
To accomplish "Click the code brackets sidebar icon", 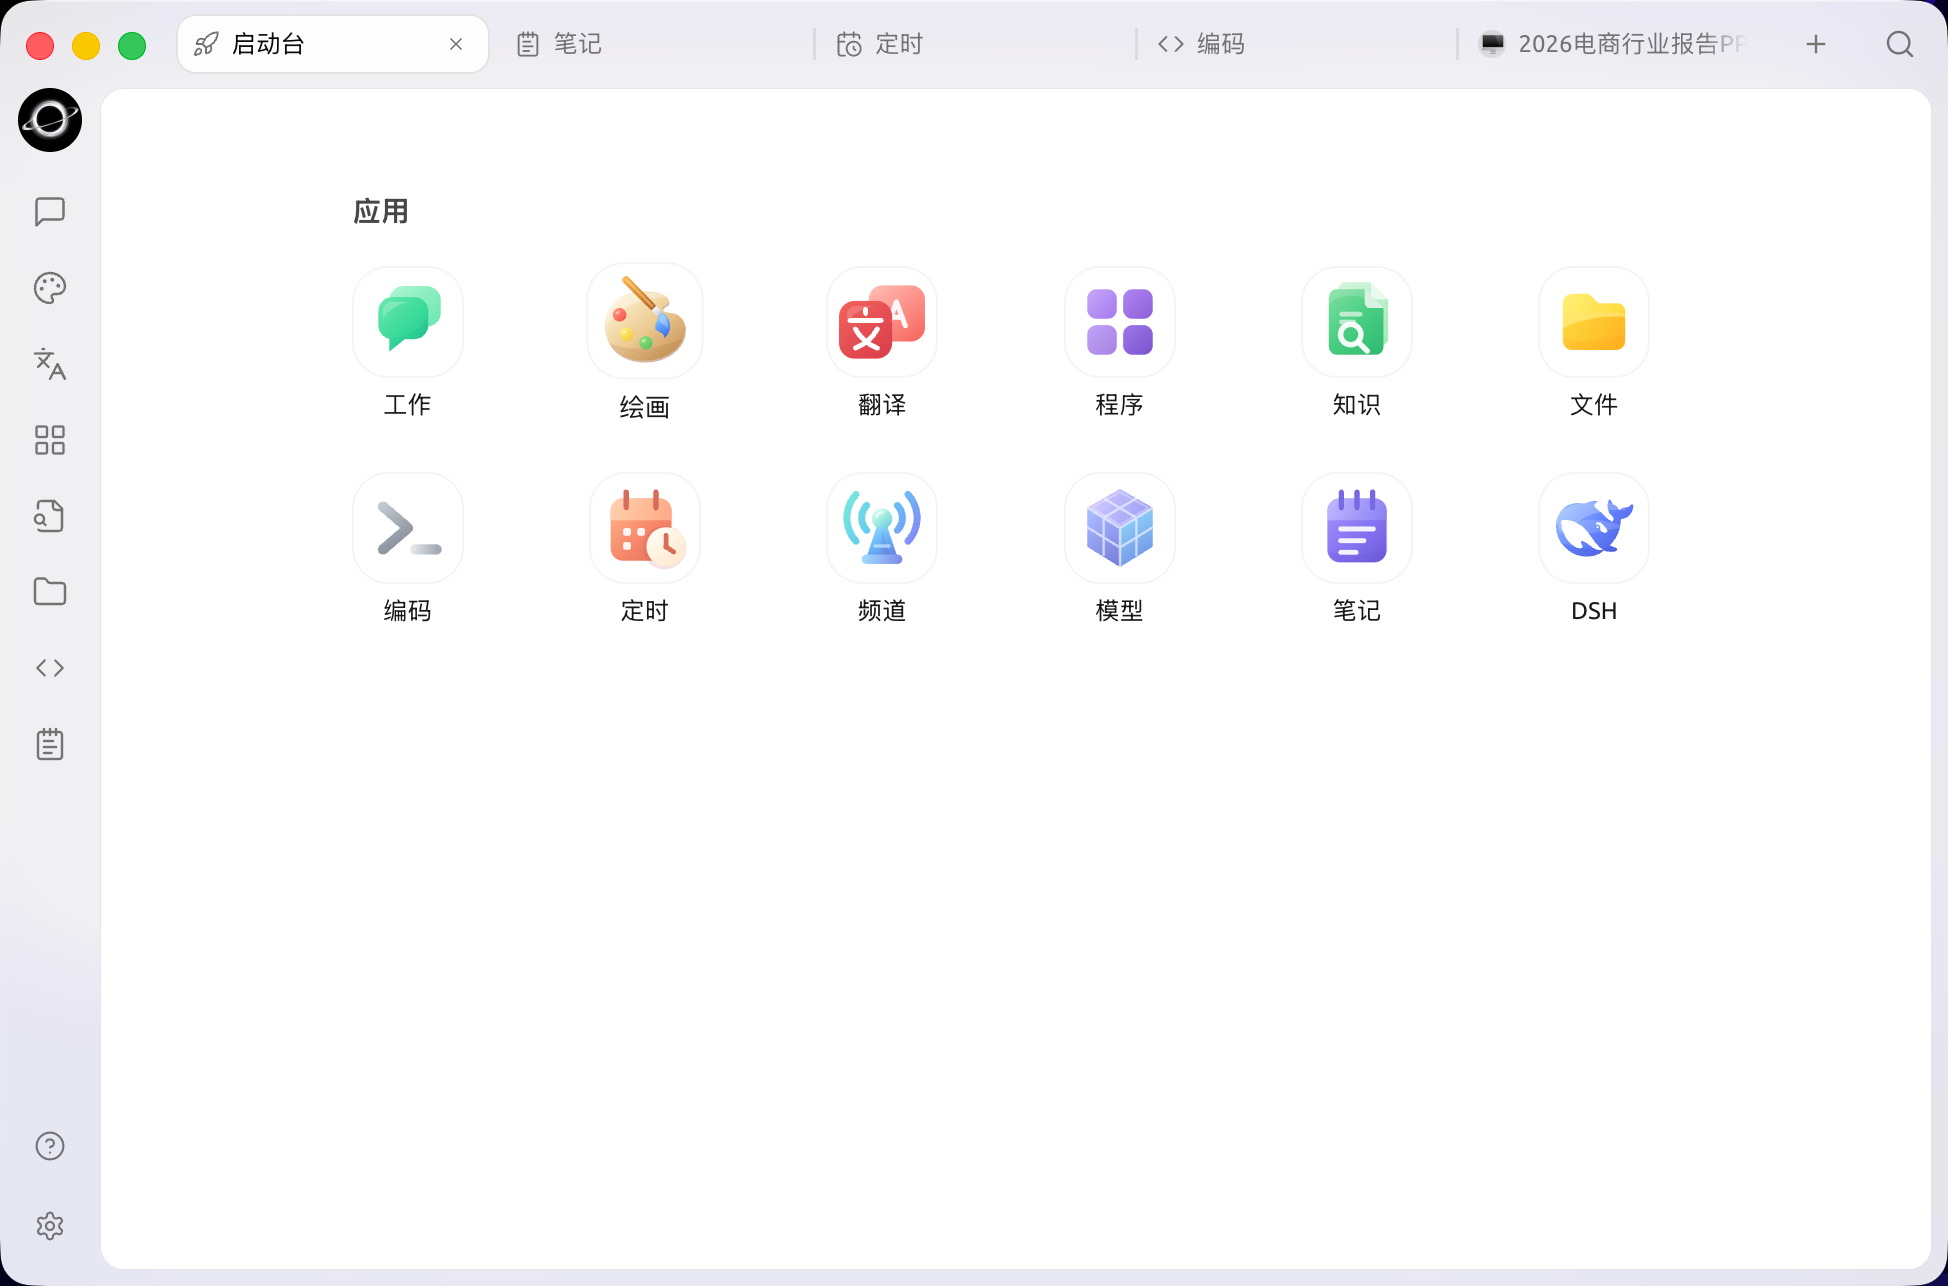I will (50, 668).
